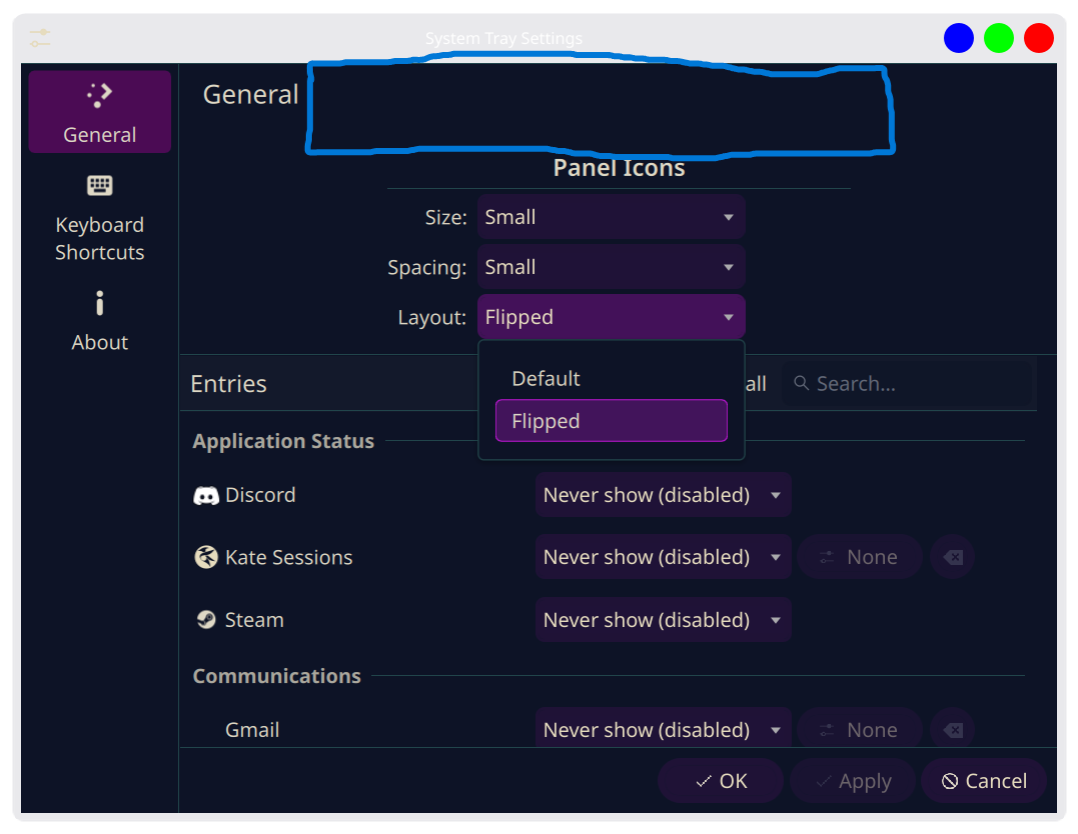Screen dimensions: 1078x834
Task: Open the Size dropdown
Action: (x=611, y=217)
